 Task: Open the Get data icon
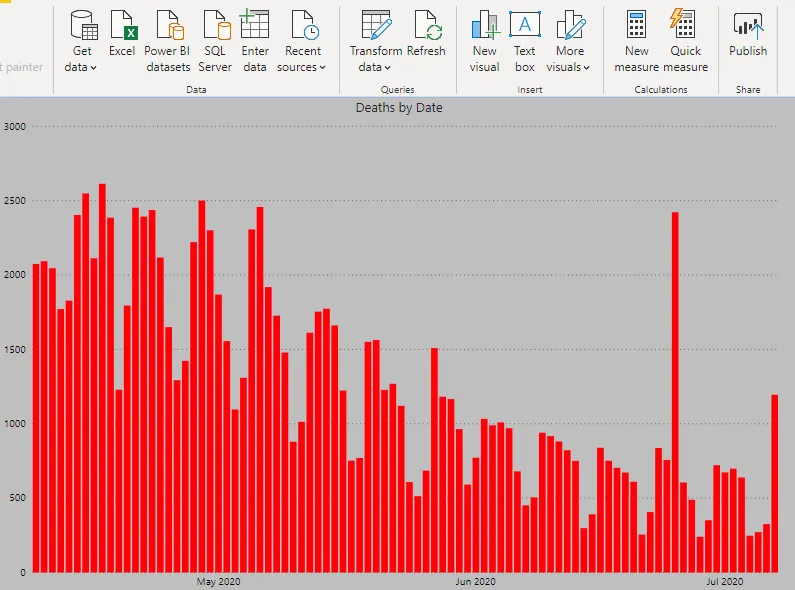[84, 25]
